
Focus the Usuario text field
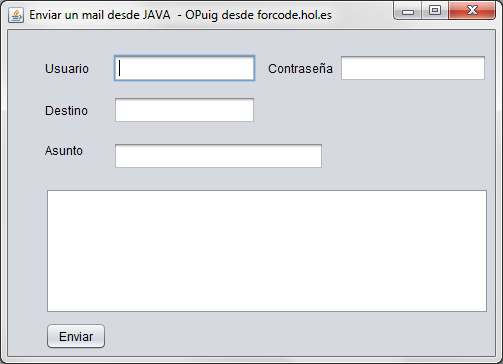click(x=184, y=68)
